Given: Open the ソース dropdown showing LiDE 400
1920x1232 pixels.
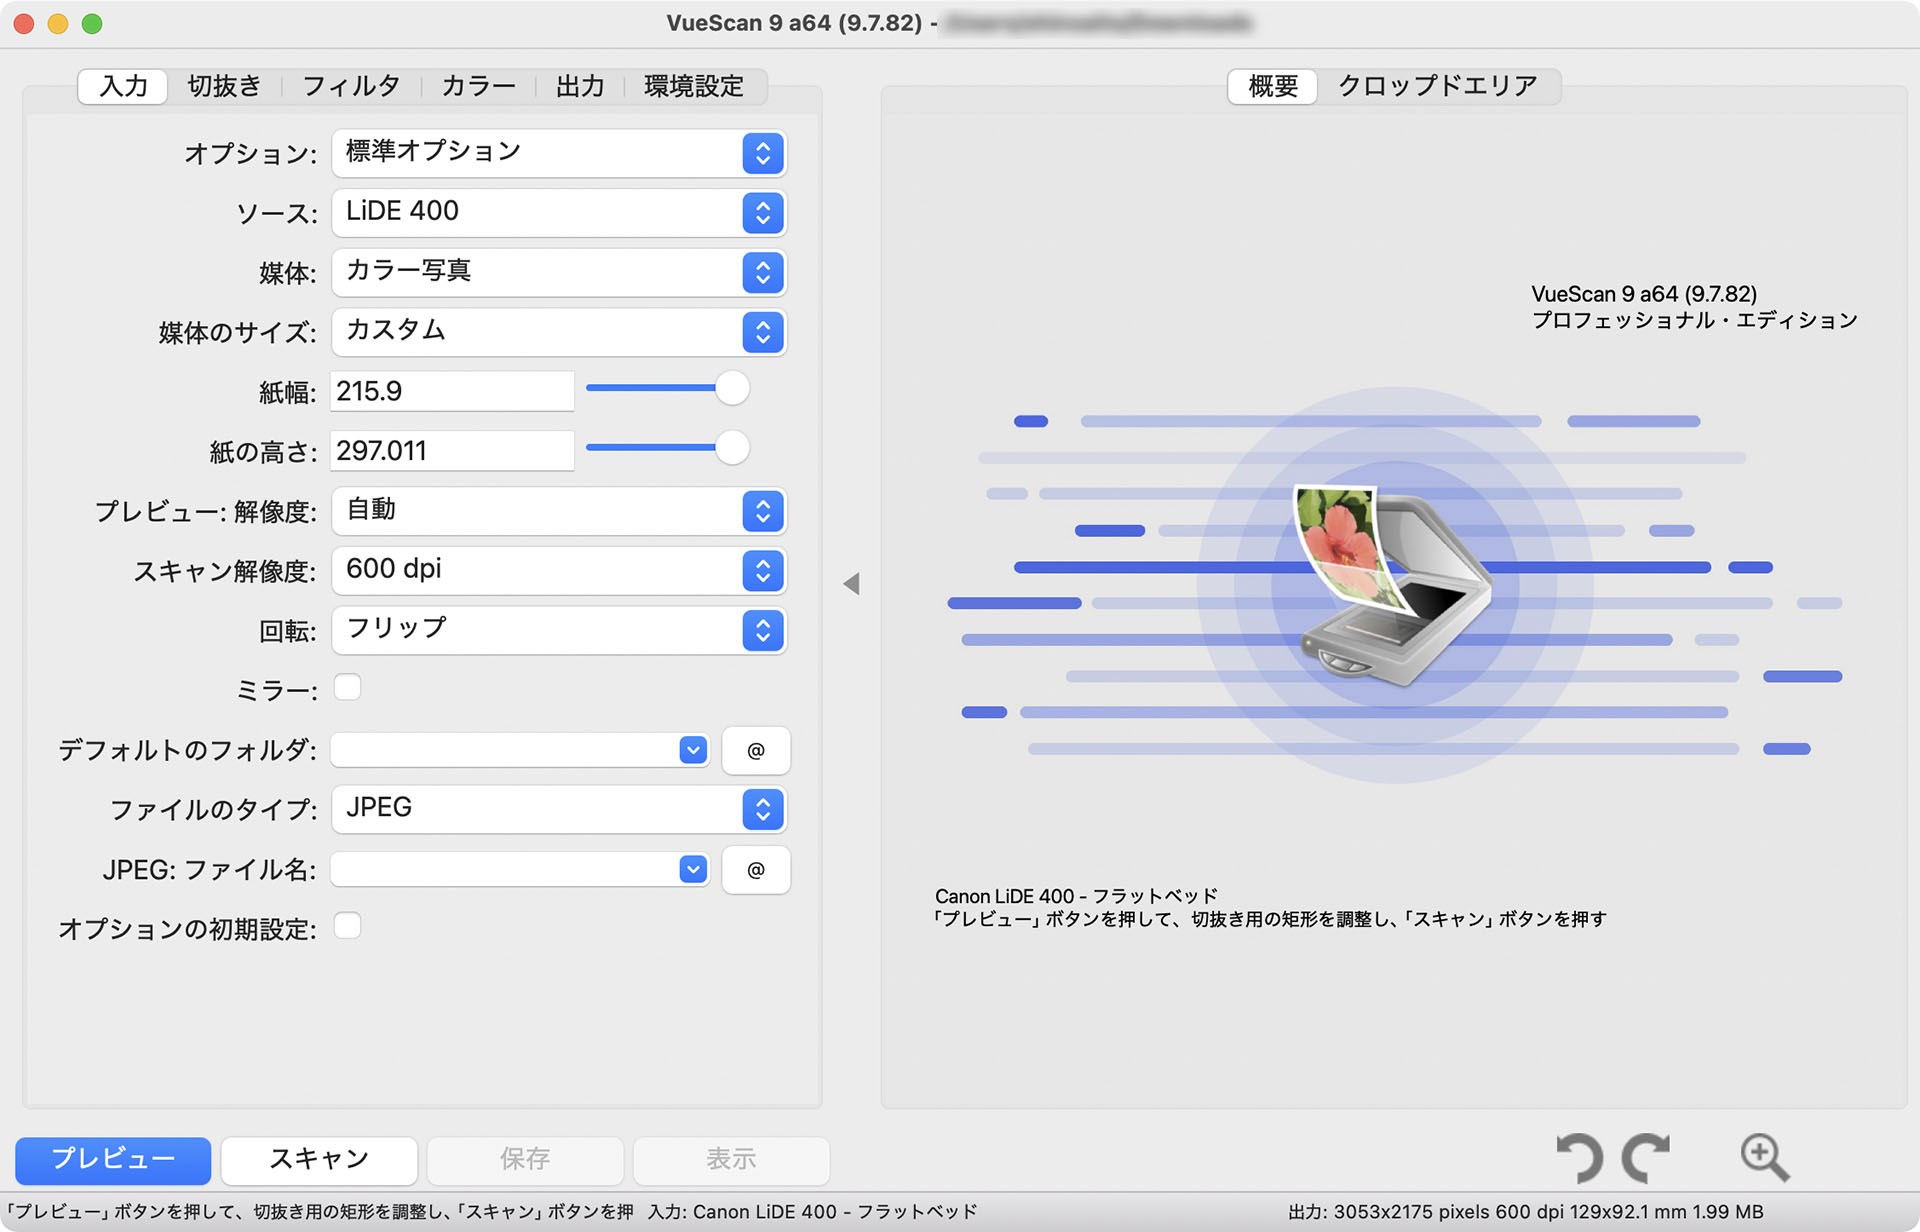Looking at the screenshot, I should click(763, 212).
